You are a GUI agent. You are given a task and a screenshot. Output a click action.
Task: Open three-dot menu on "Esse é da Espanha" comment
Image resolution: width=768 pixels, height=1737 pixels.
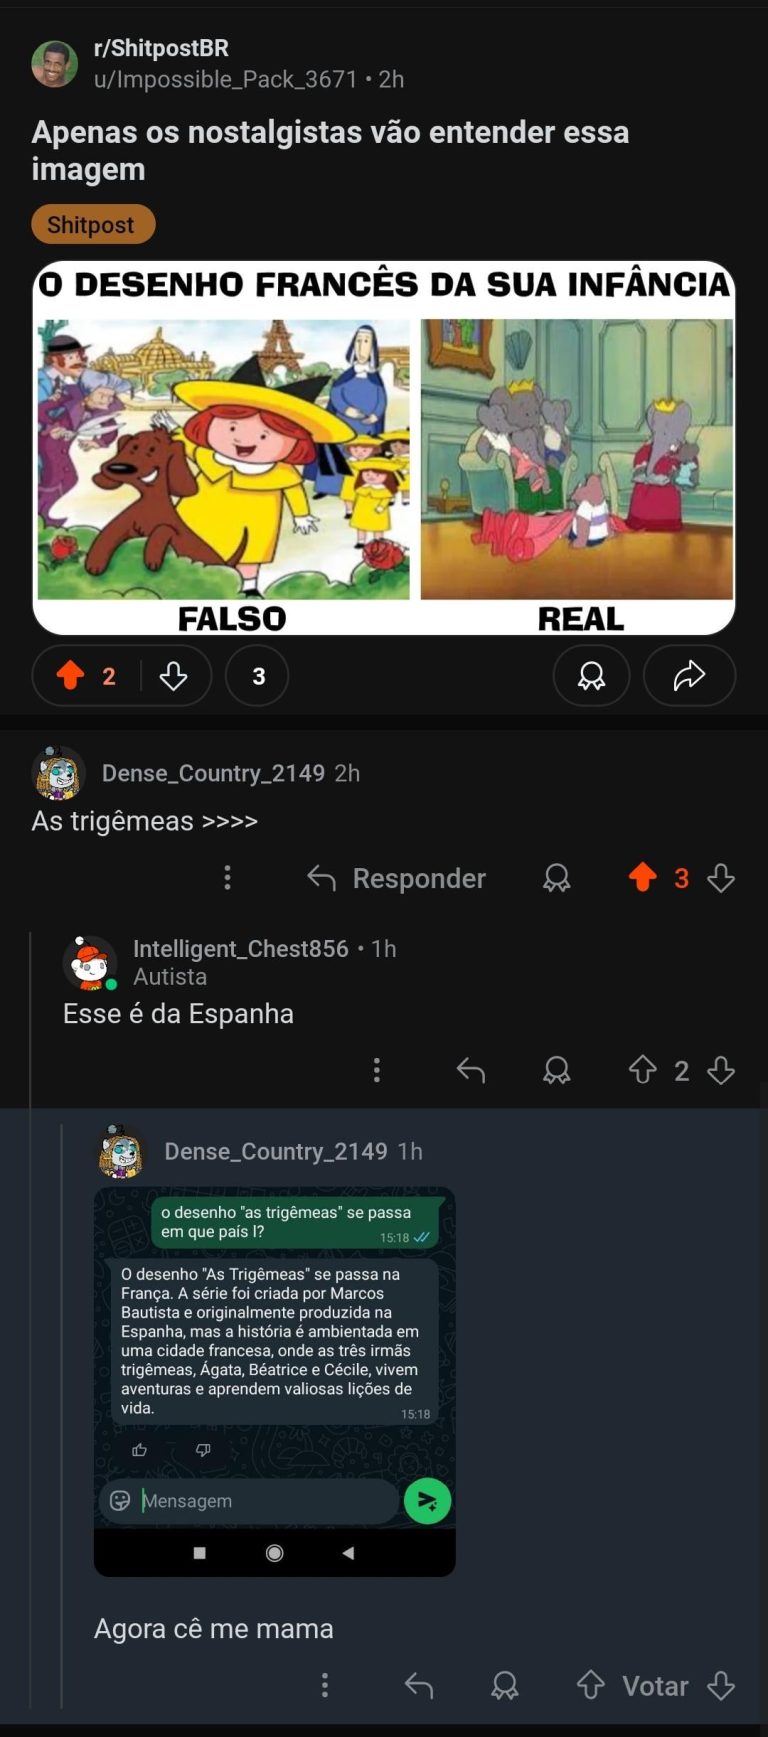click(376, 1070)
